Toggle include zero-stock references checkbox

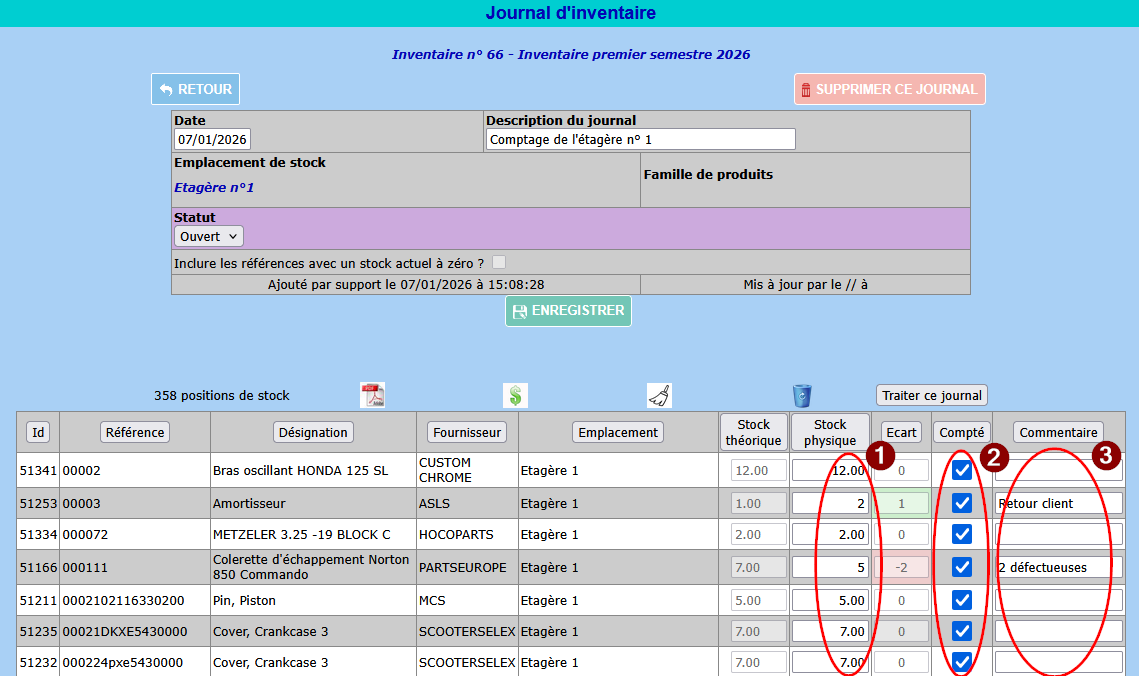[499, 262]
